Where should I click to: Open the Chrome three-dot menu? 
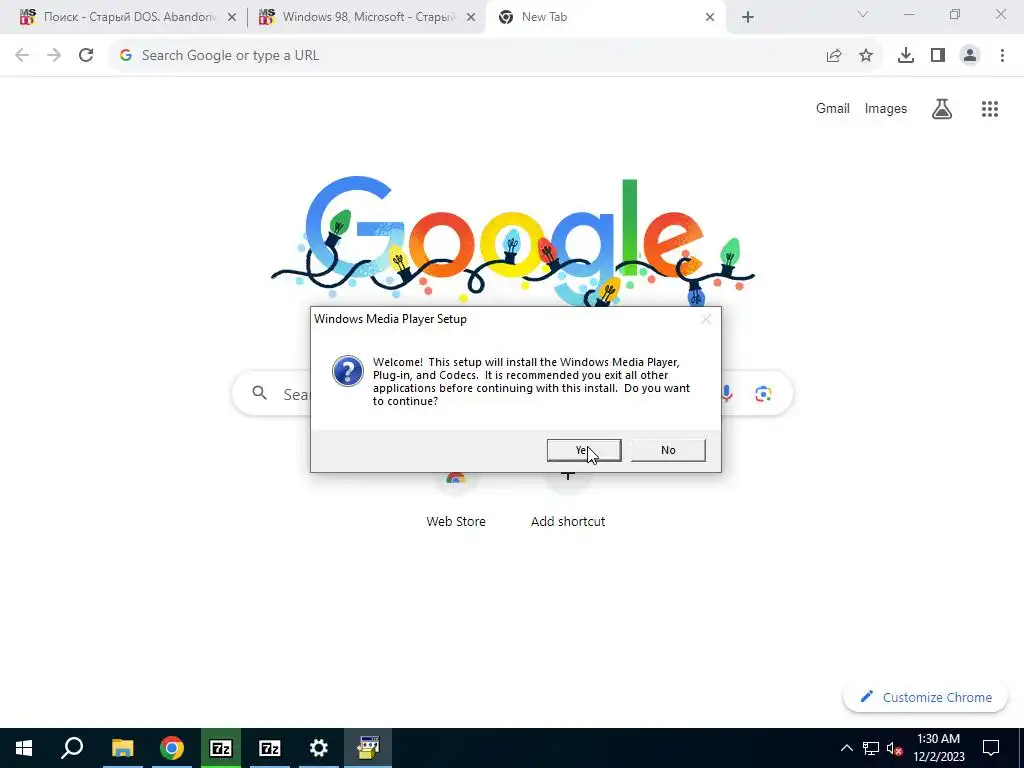[1002, 56]
